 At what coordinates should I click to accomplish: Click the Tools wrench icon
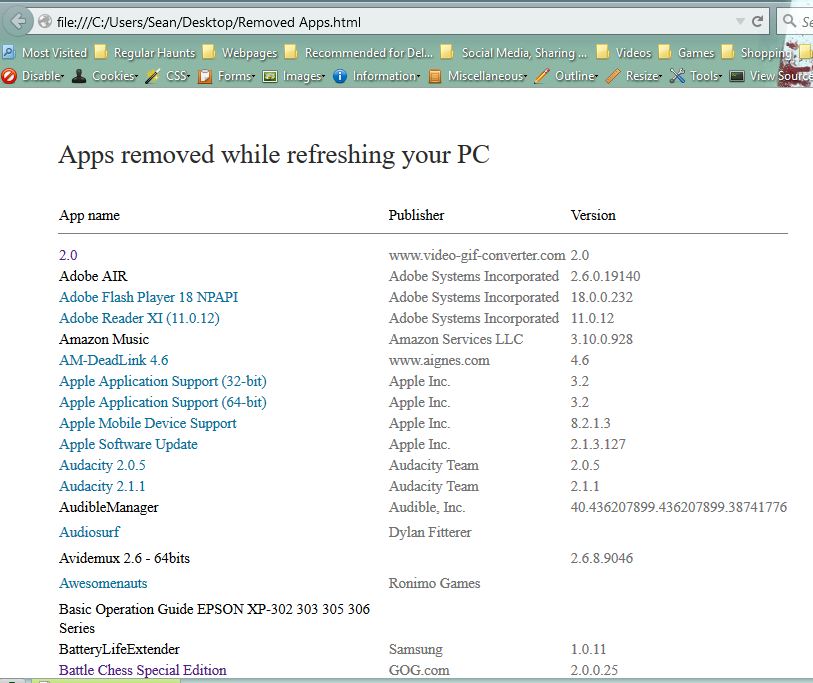677,76
